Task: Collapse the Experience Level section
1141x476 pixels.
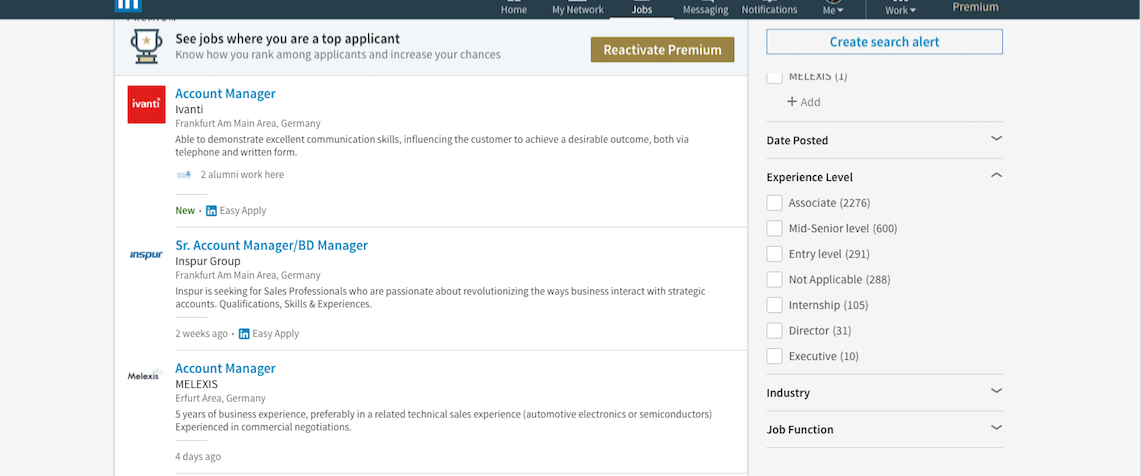Action: pyautogui.click(x=995, y=176)
